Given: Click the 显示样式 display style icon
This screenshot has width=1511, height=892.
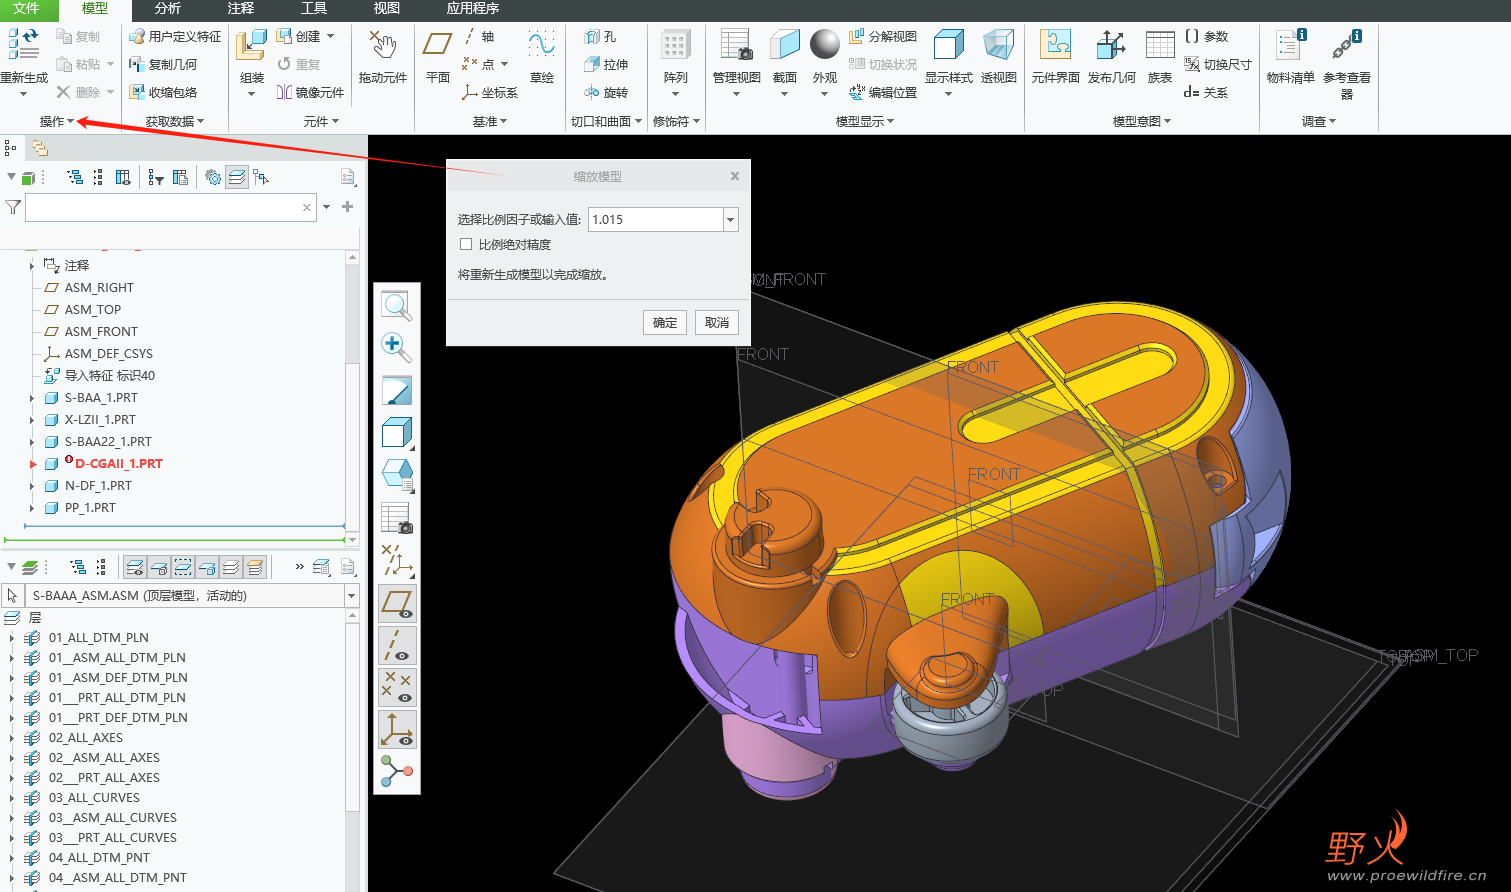Looking at the screenshot, I should click(948, 45).
